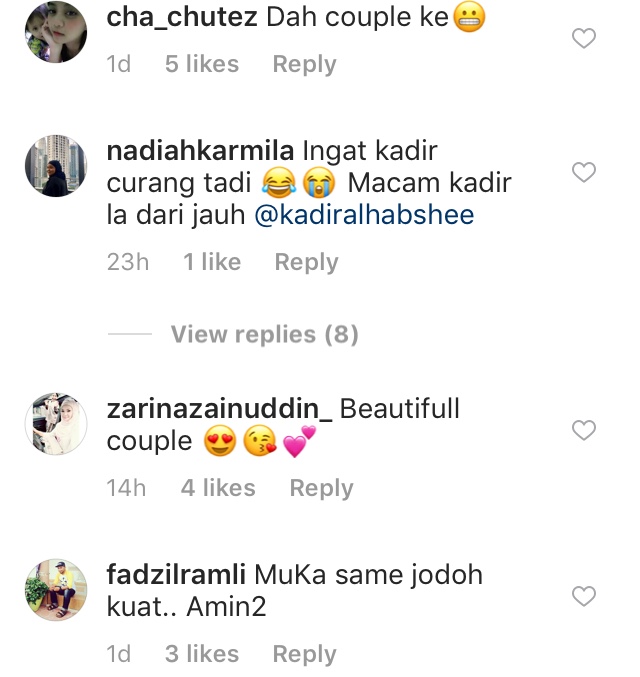The image size is (640, 677).
Task: Open username nadiahkarmila
Action: pyautogui.click(x=200, y=151)
